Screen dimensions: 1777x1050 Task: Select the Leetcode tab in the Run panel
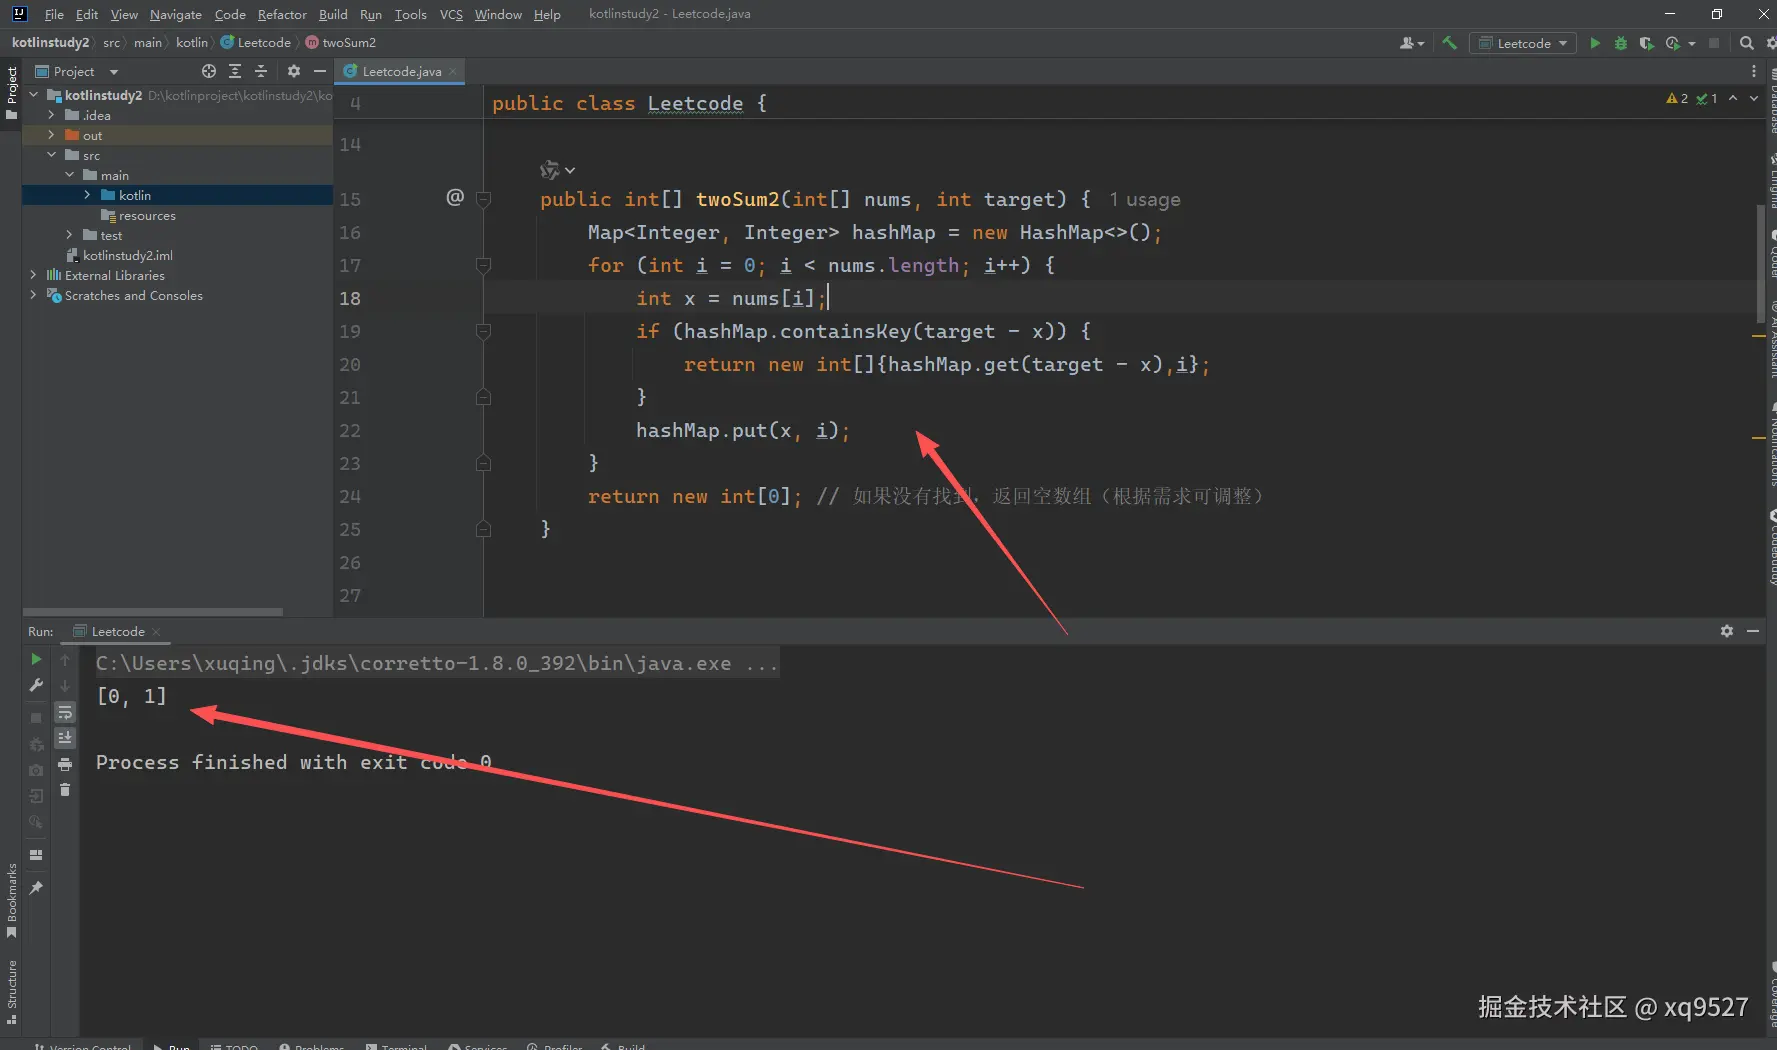coord(117,631)
